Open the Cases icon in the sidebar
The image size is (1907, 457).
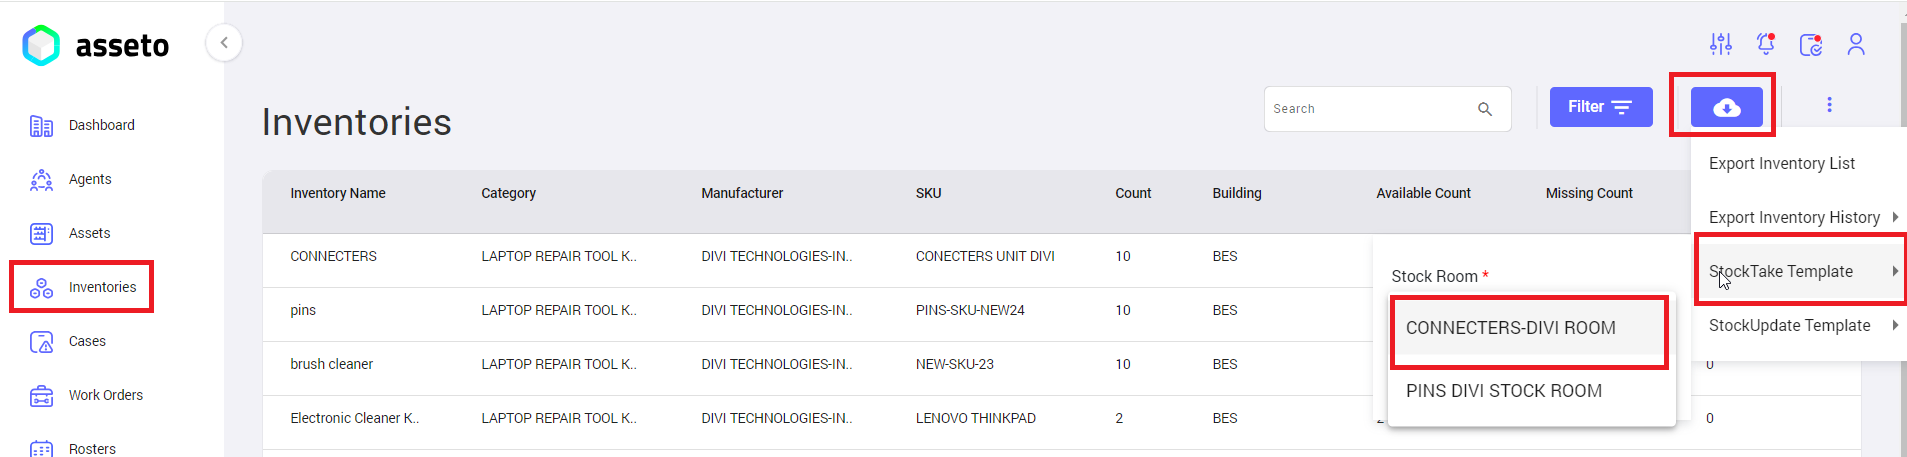[x=41, y=342]
